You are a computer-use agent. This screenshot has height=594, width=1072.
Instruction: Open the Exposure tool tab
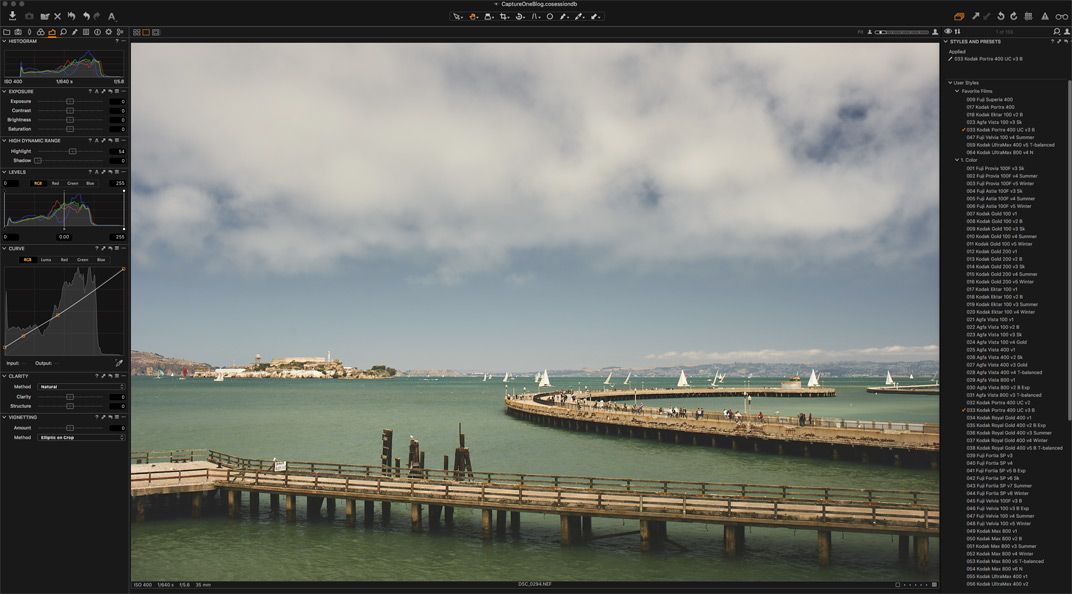click(x=52, y=32)
